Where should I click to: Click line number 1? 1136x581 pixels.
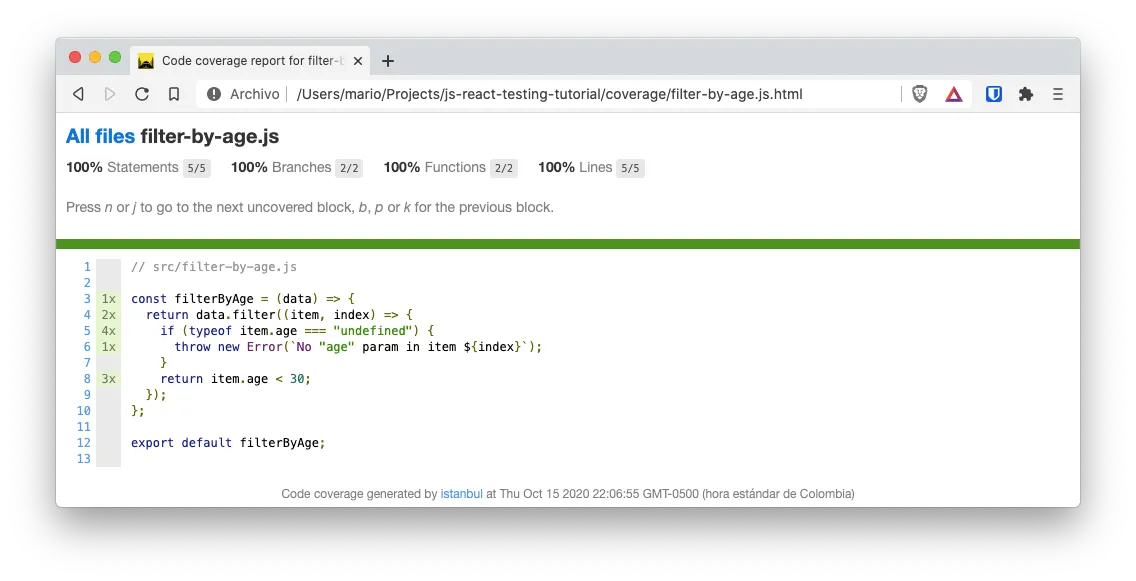click(x=87, y=267)
